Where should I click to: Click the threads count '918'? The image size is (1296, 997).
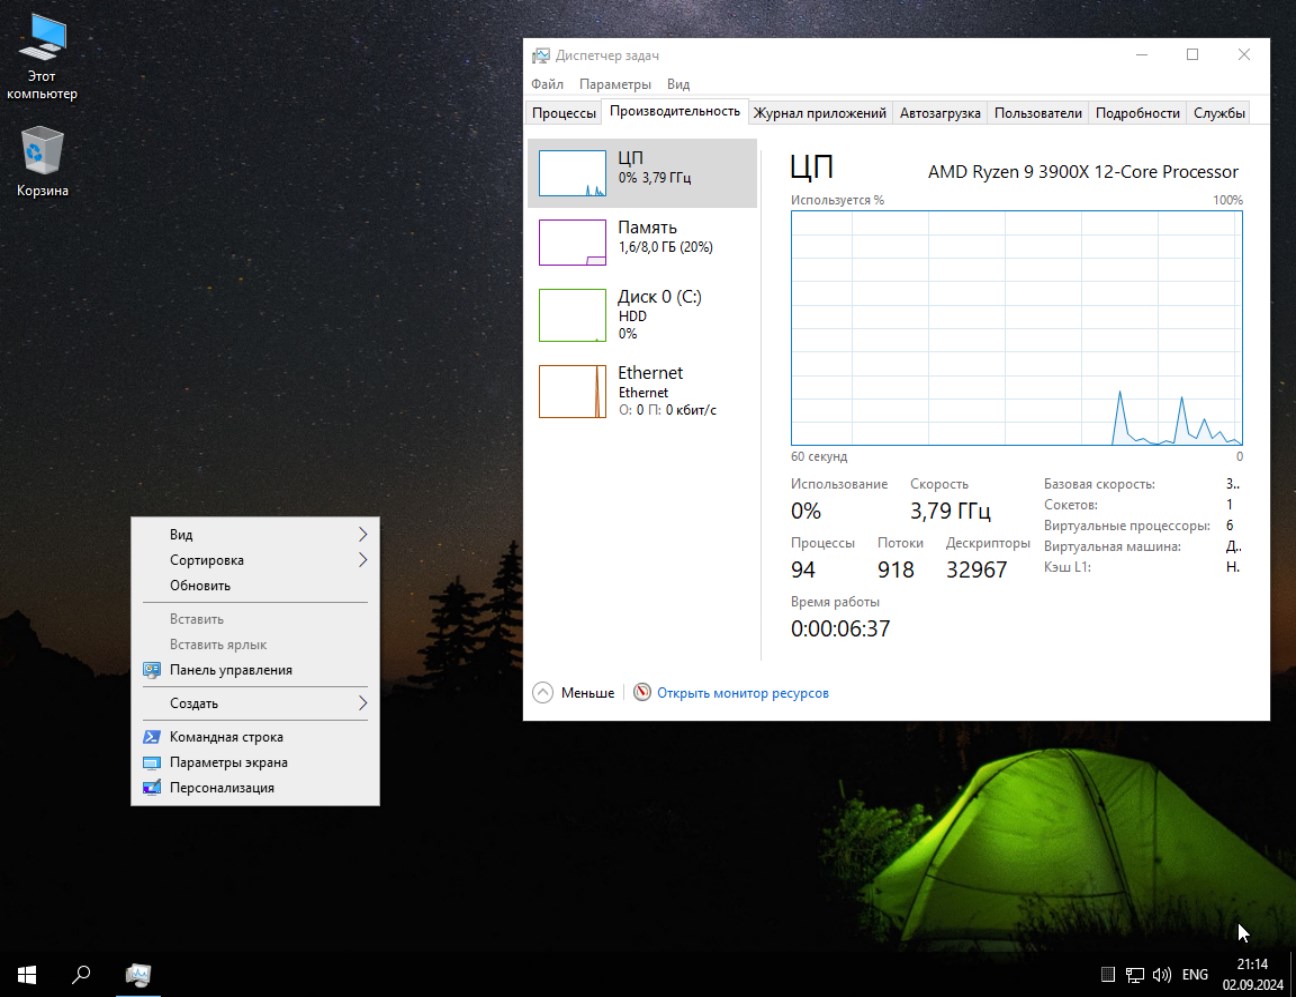click(x=896, y=570)
